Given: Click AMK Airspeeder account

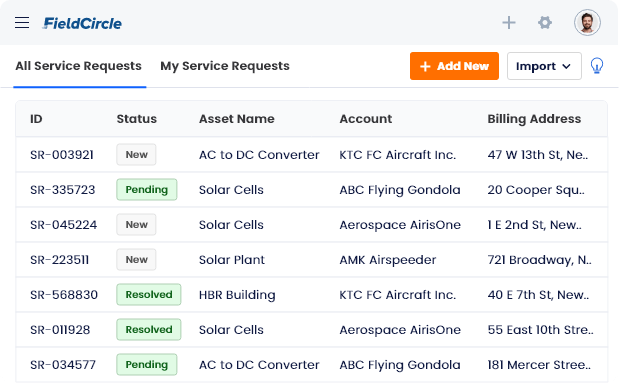Looking at the screenshot, I should point(388,260).
